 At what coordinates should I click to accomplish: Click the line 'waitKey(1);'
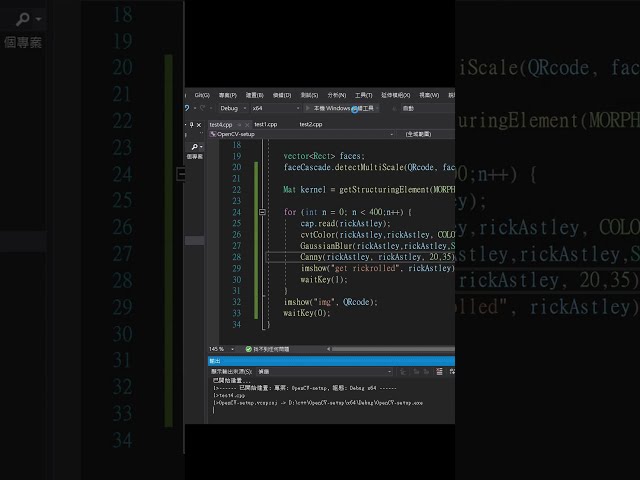pos(324,280)
